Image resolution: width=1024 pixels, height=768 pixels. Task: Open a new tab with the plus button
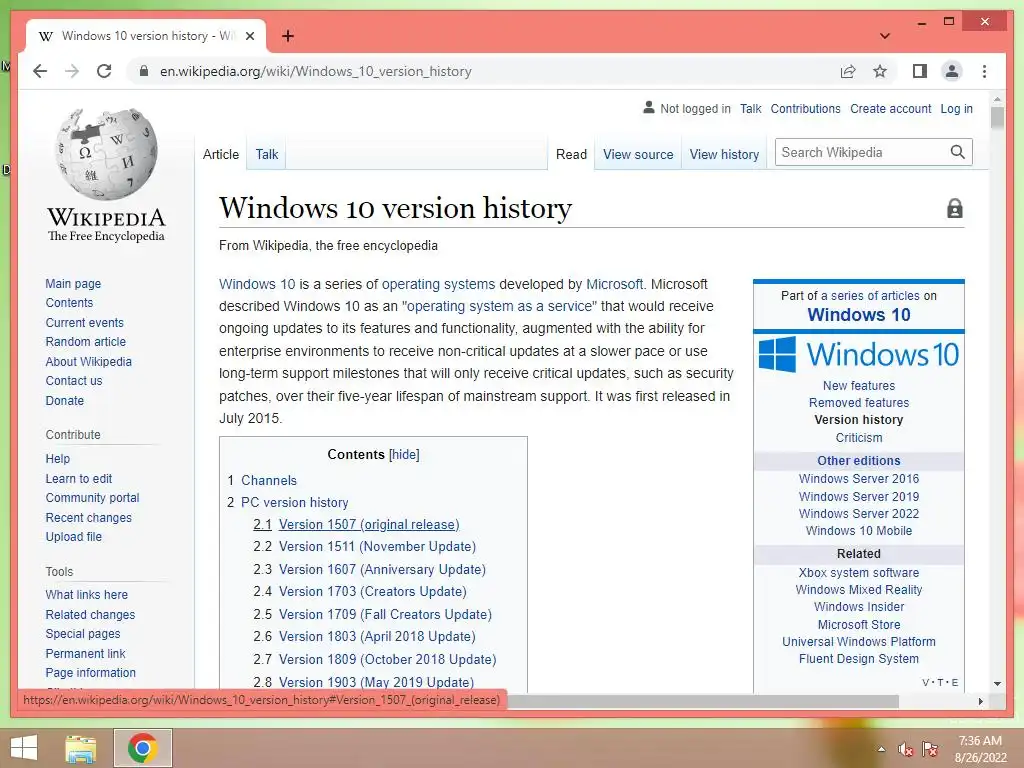287,36
